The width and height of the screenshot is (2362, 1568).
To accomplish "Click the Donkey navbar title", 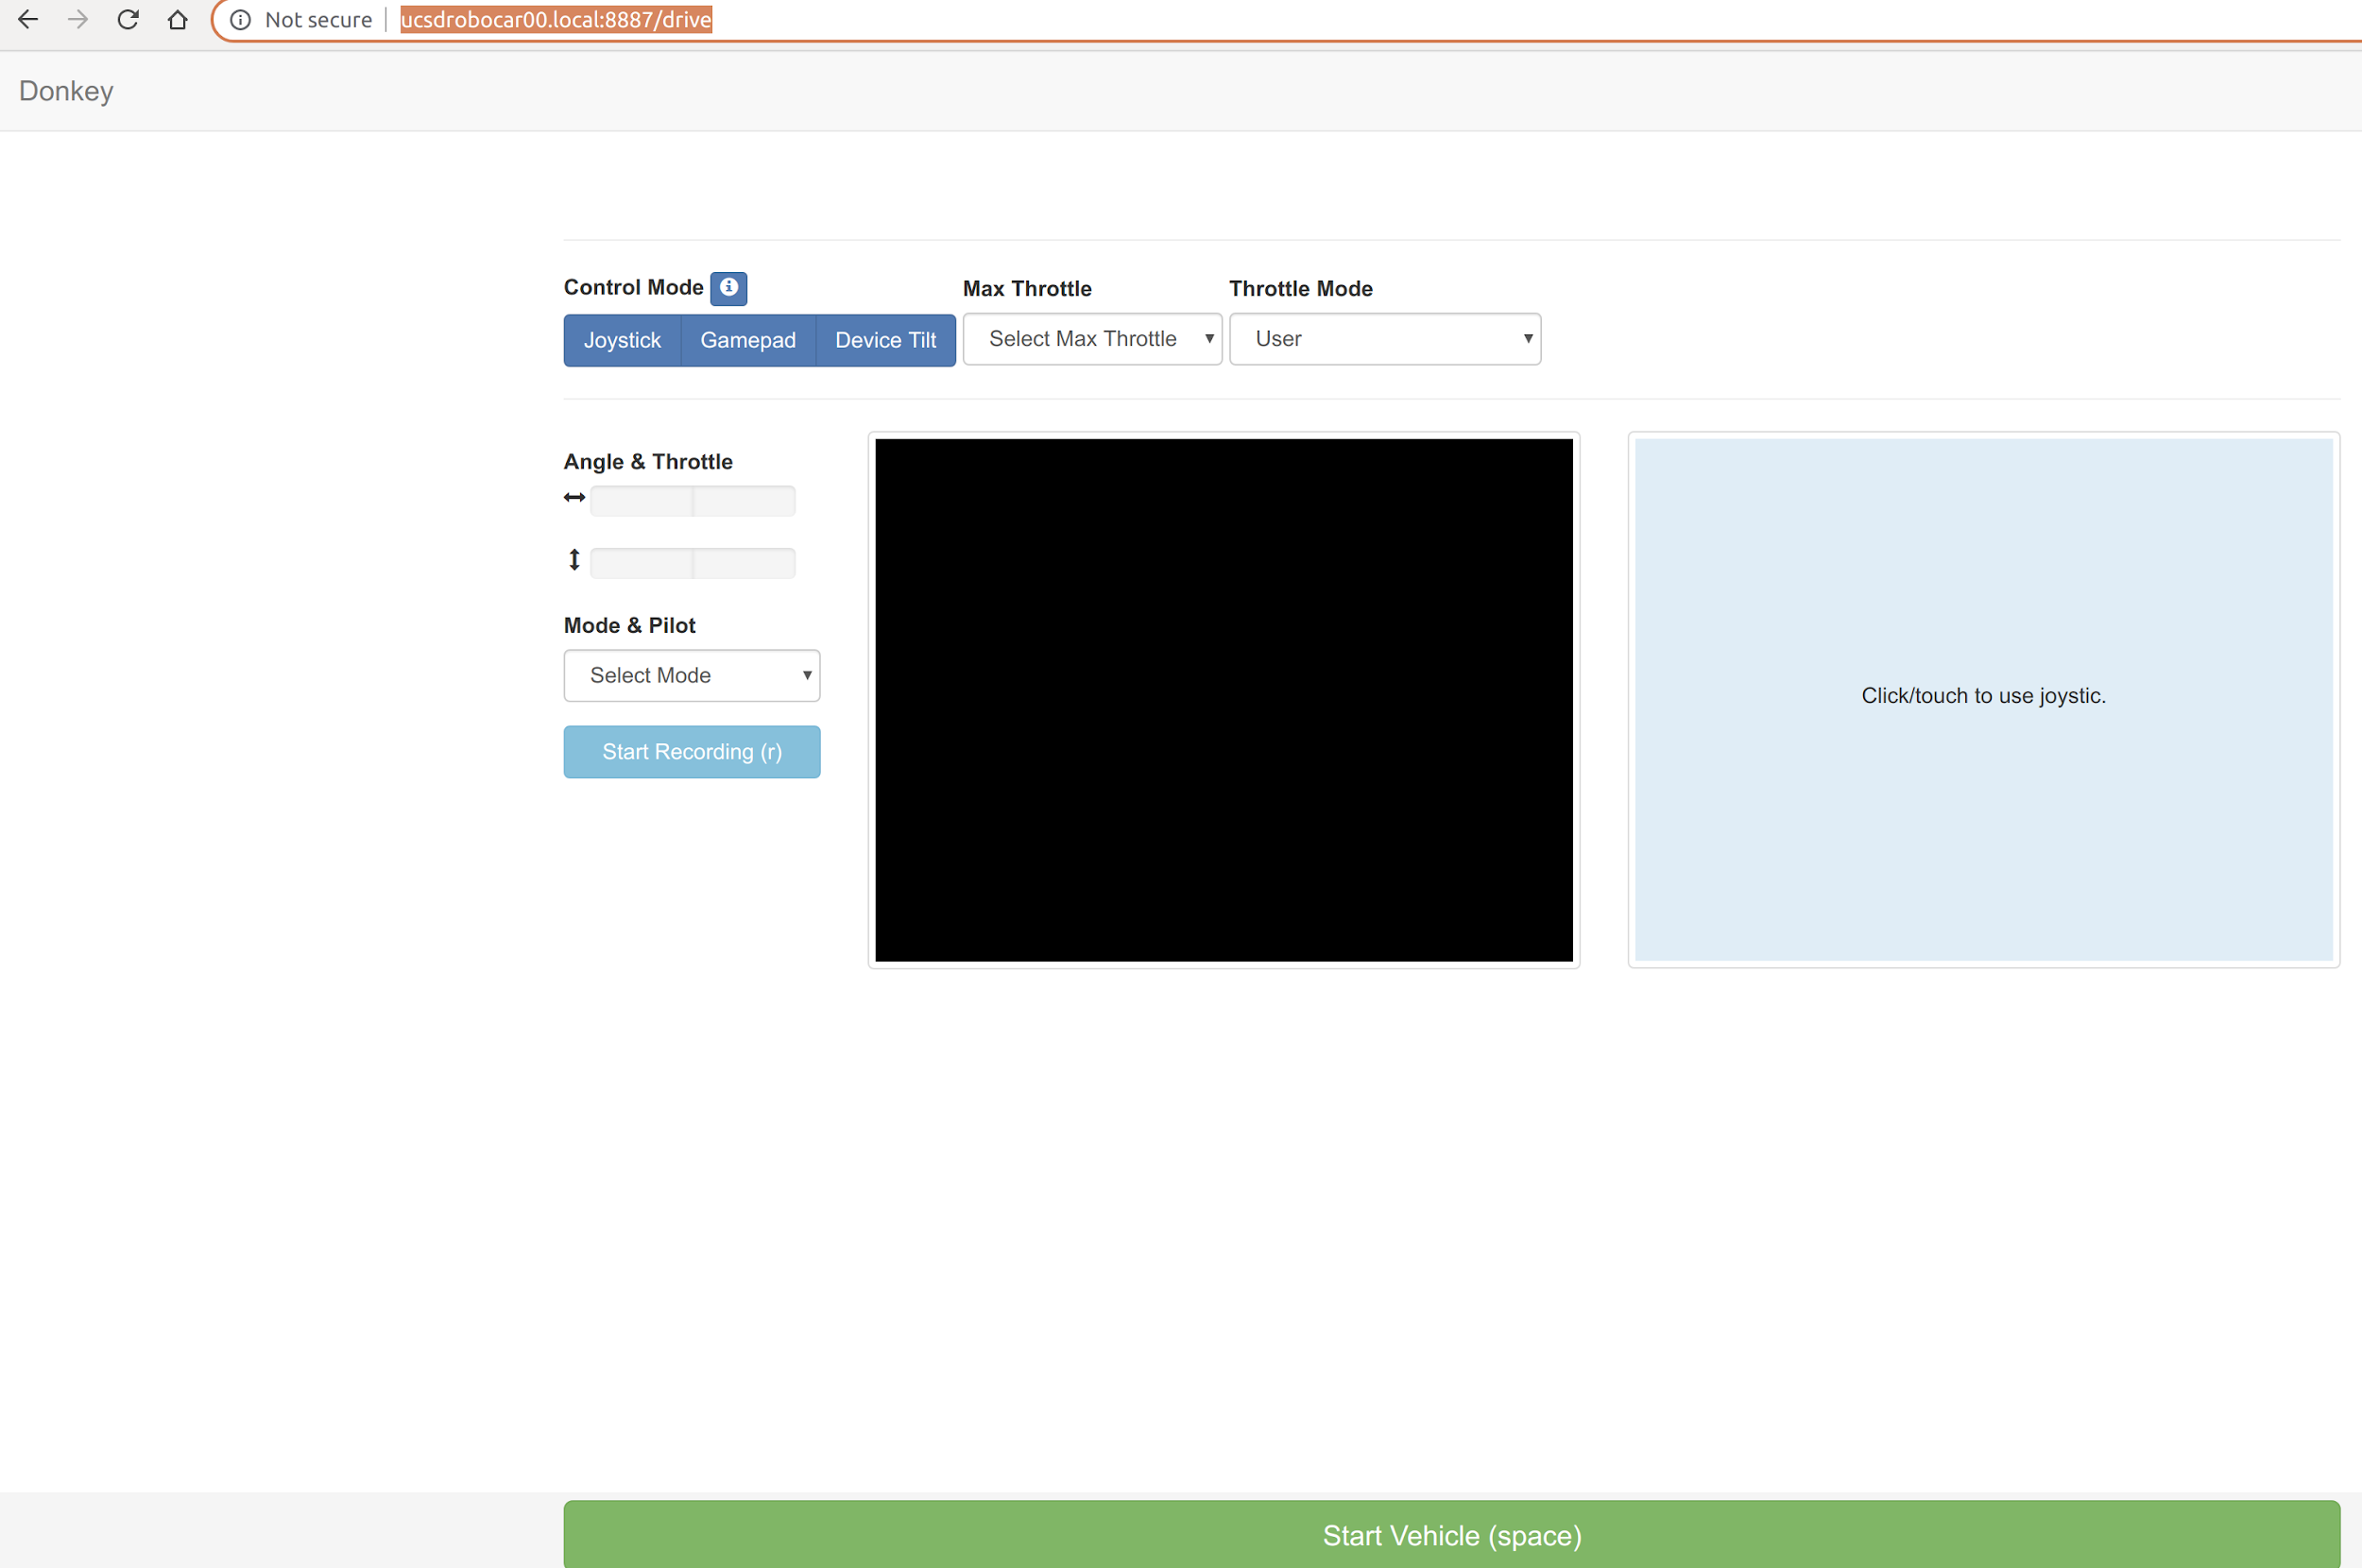I will point(66,91).
